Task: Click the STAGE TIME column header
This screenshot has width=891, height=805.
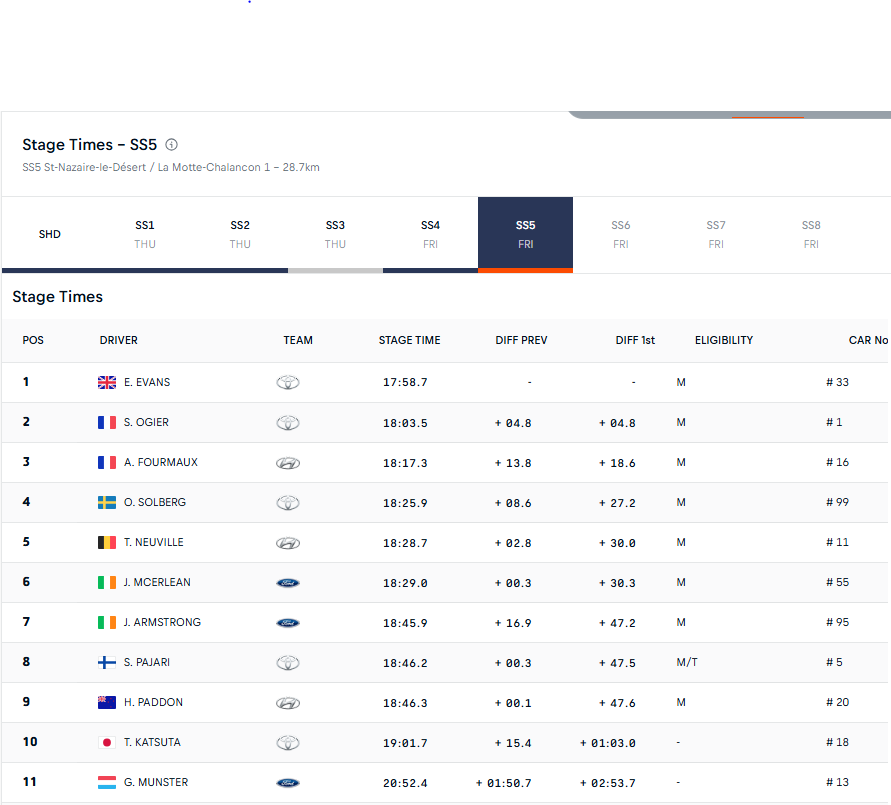Action: coord(409,340)
